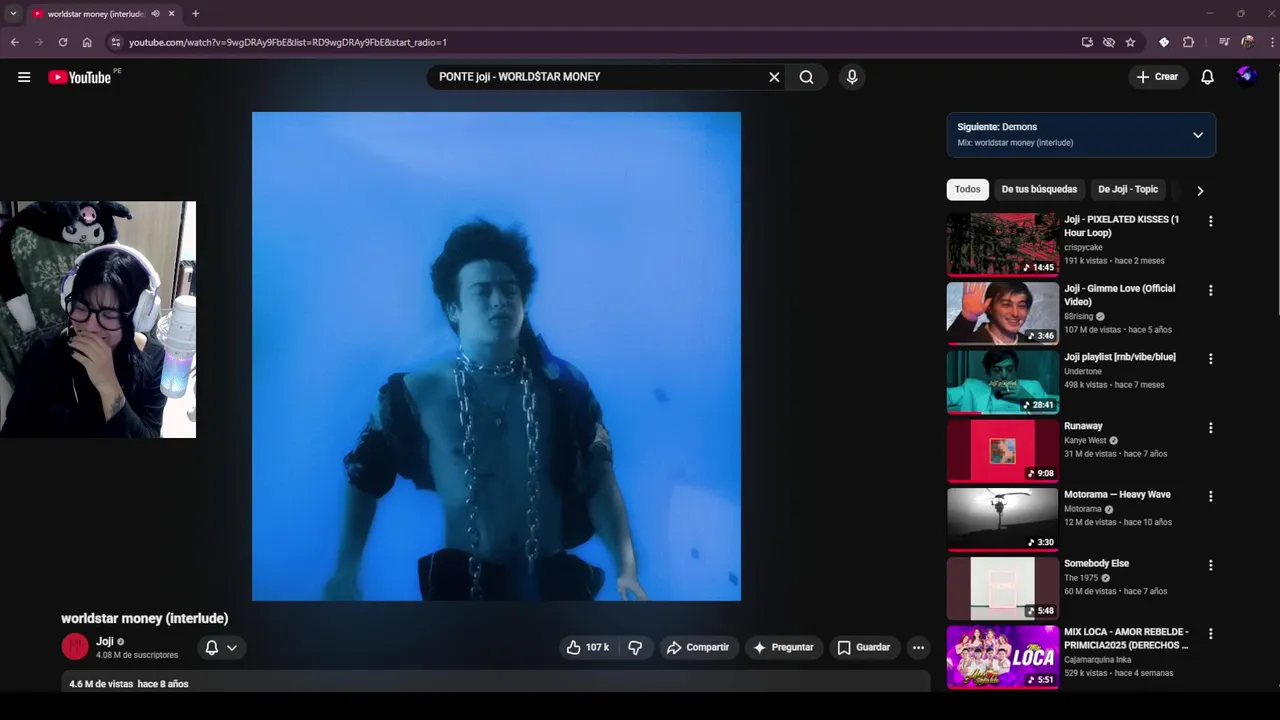Select the Todos filter chip
1280x720 pixels.
[x=967, y=189]
